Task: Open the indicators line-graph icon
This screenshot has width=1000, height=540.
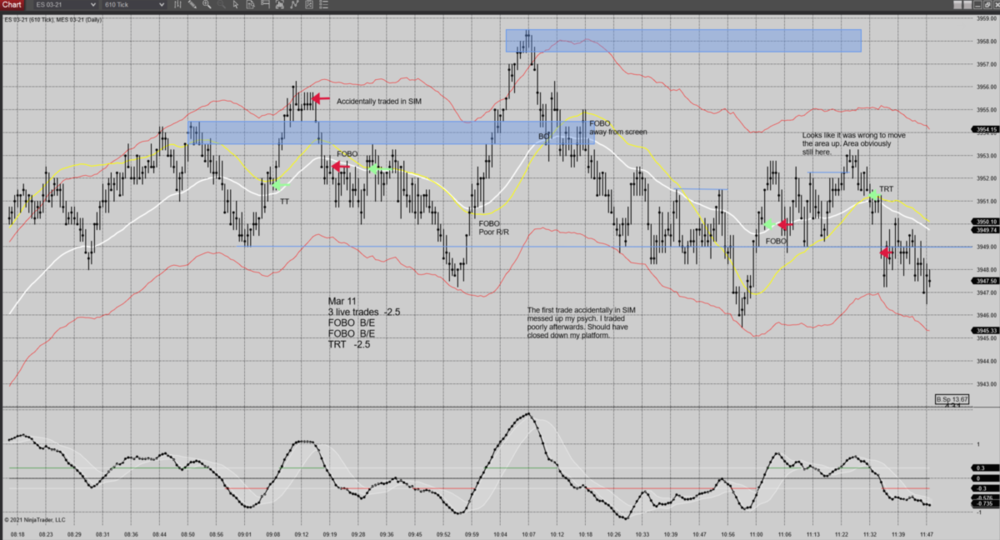Action: (x=294, y=5)
